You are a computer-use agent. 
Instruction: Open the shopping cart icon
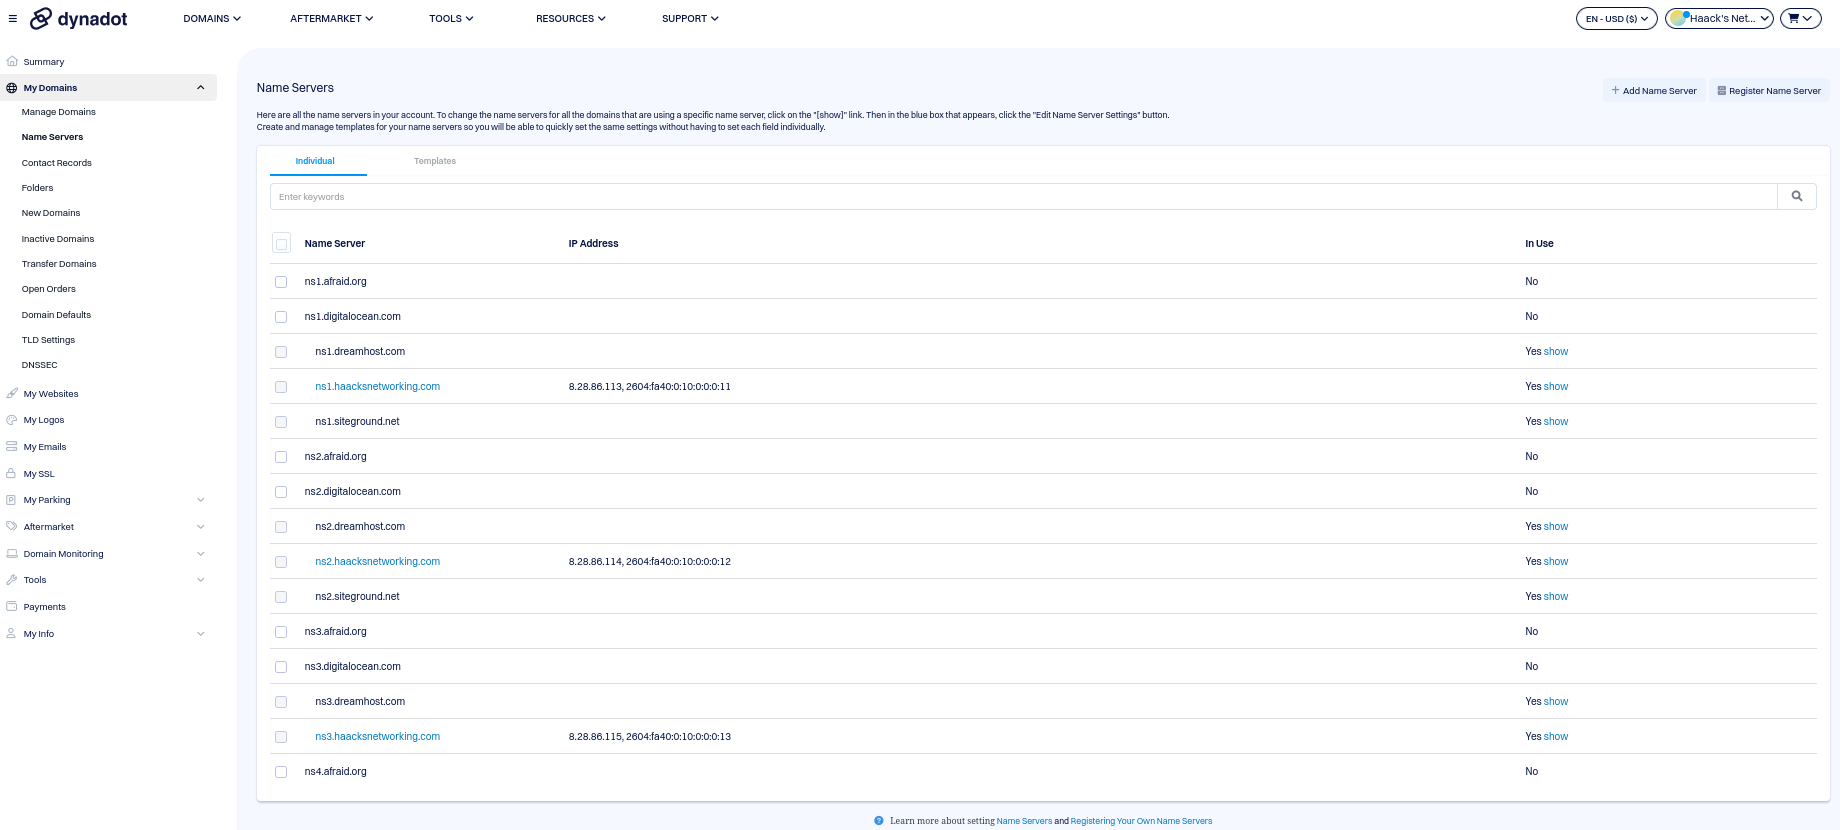(x=1800, y=18)
